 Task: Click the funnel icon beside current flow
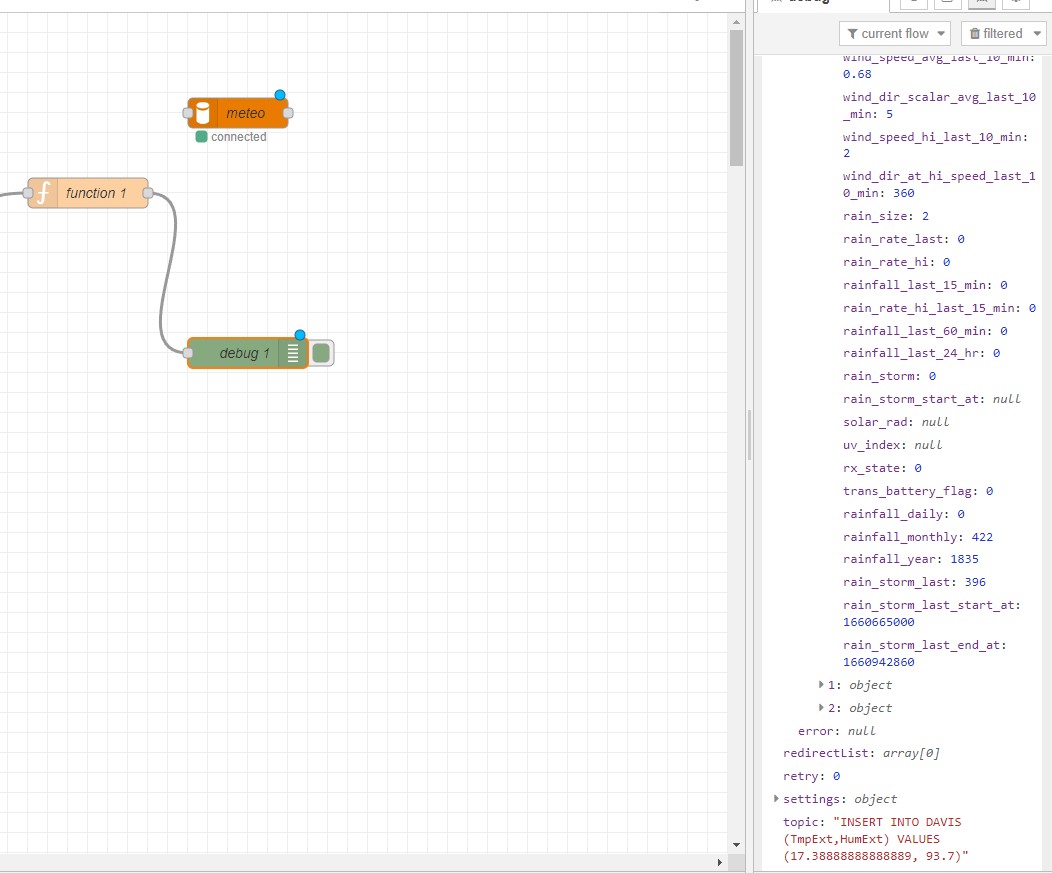[x=852, y=34]
